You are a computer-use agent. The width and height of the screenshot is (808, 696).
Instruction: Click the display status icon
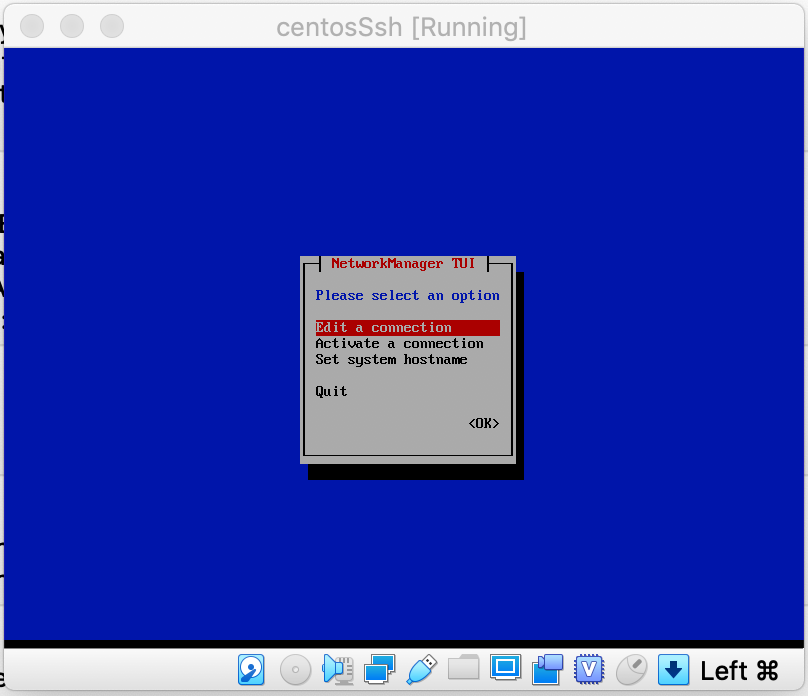click(506, 670)
